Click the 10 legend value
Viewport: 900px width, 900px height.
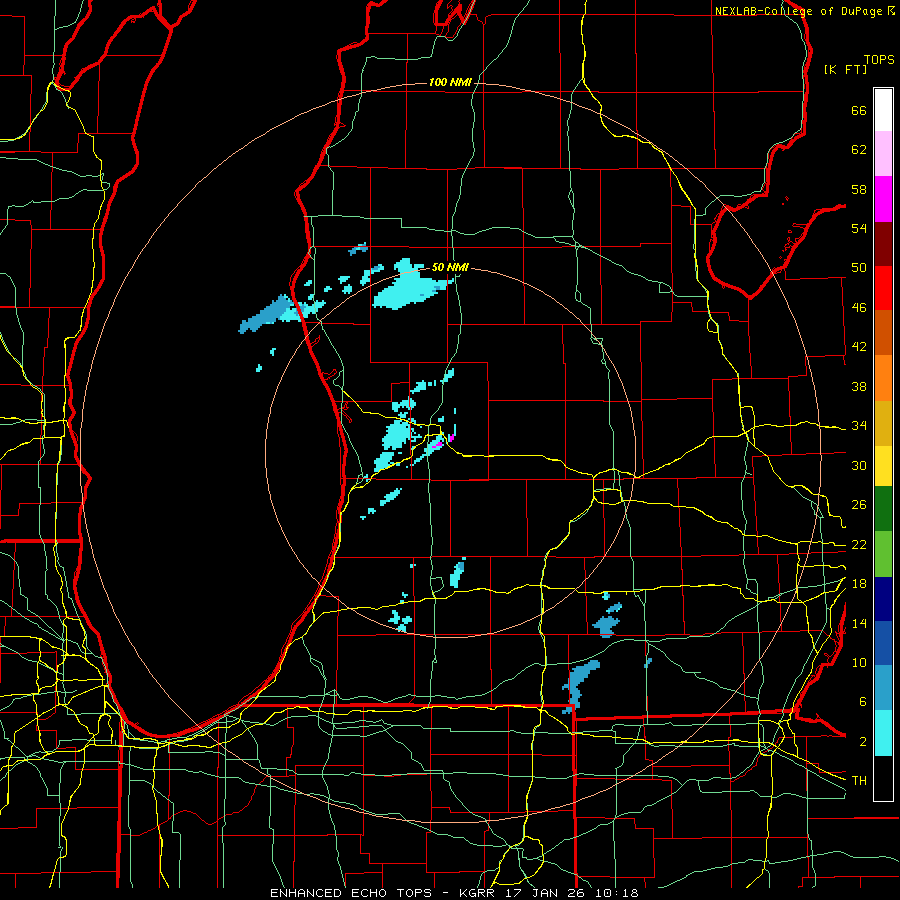pyautogui.click(x=859, y=663)
